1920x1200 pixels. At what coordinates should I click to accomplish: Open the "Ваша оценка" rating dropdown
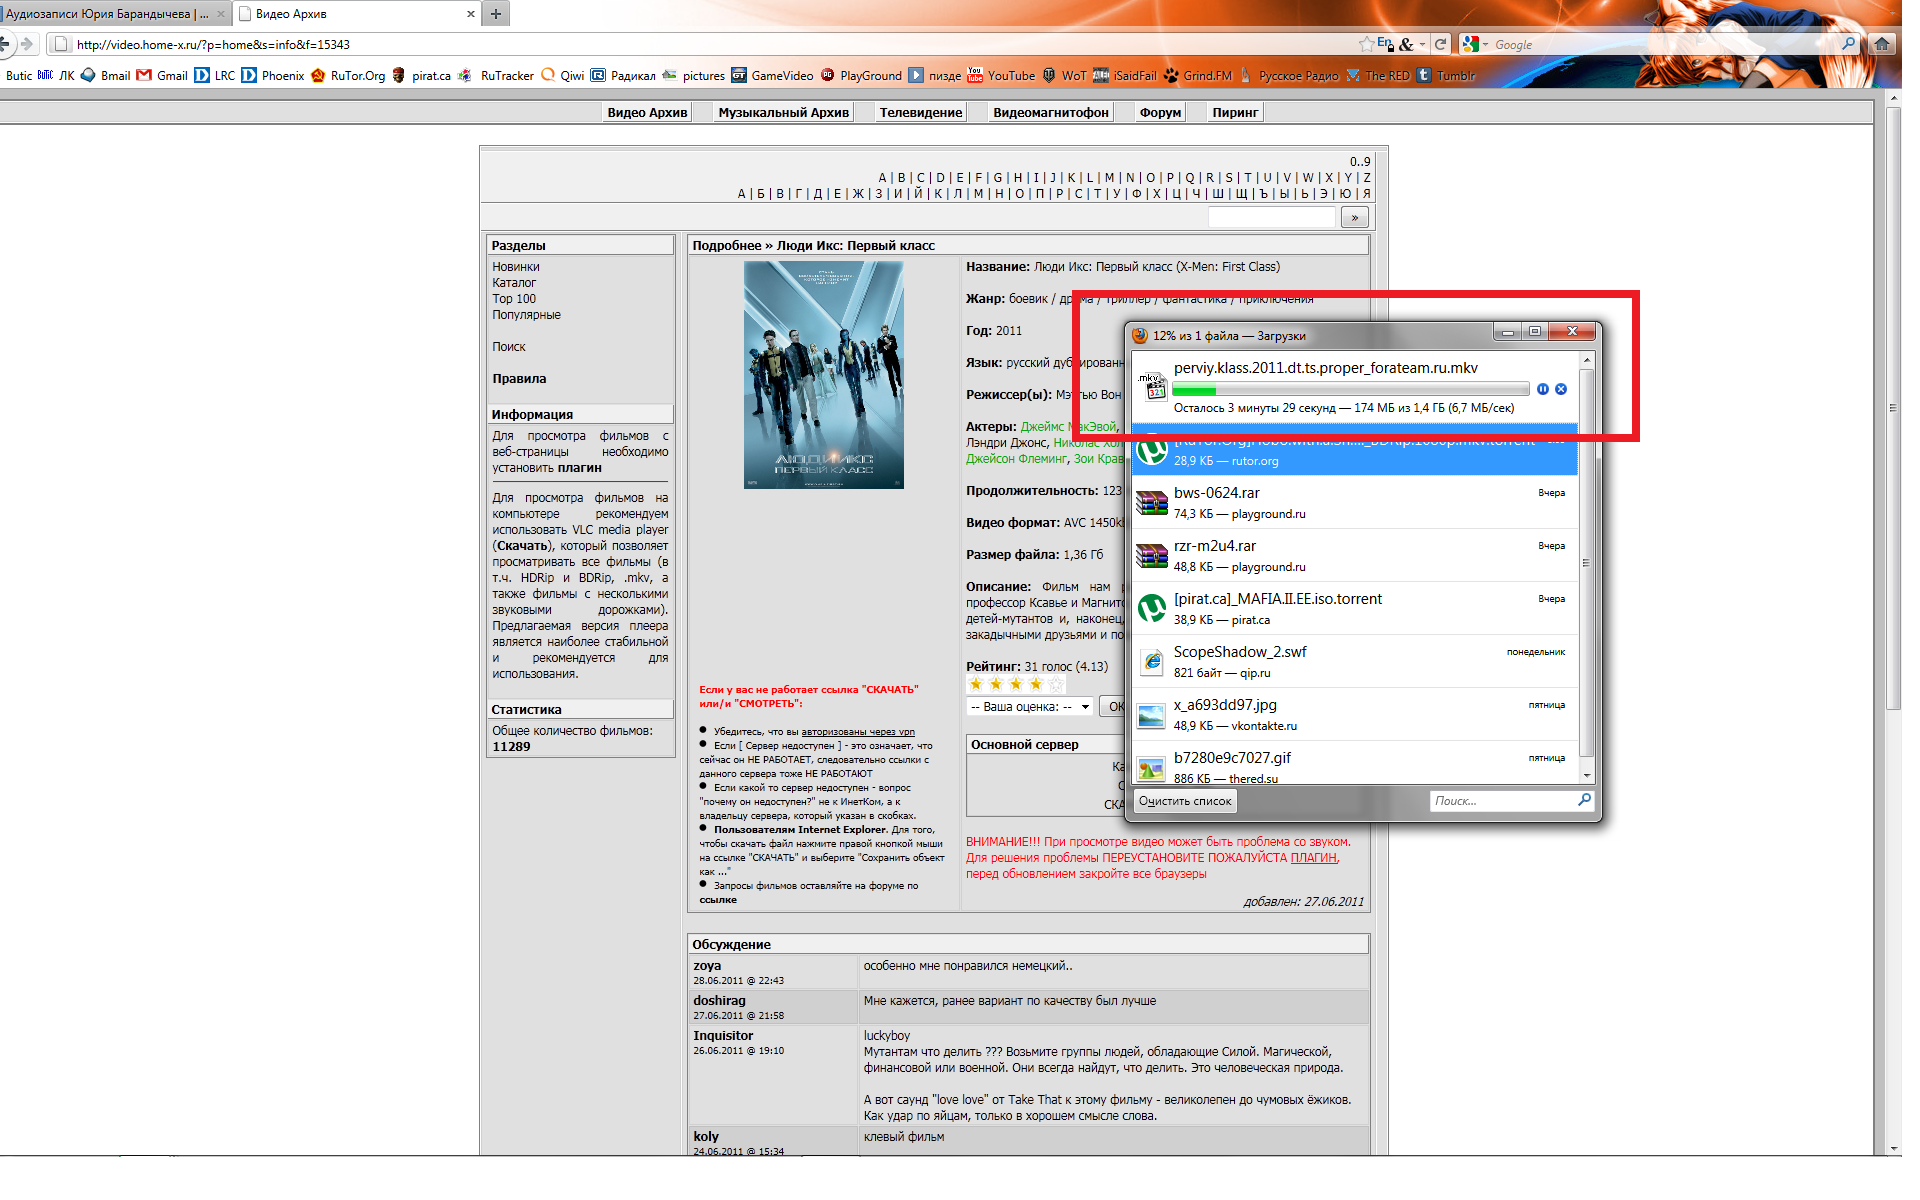click(x=1030, y=707)
